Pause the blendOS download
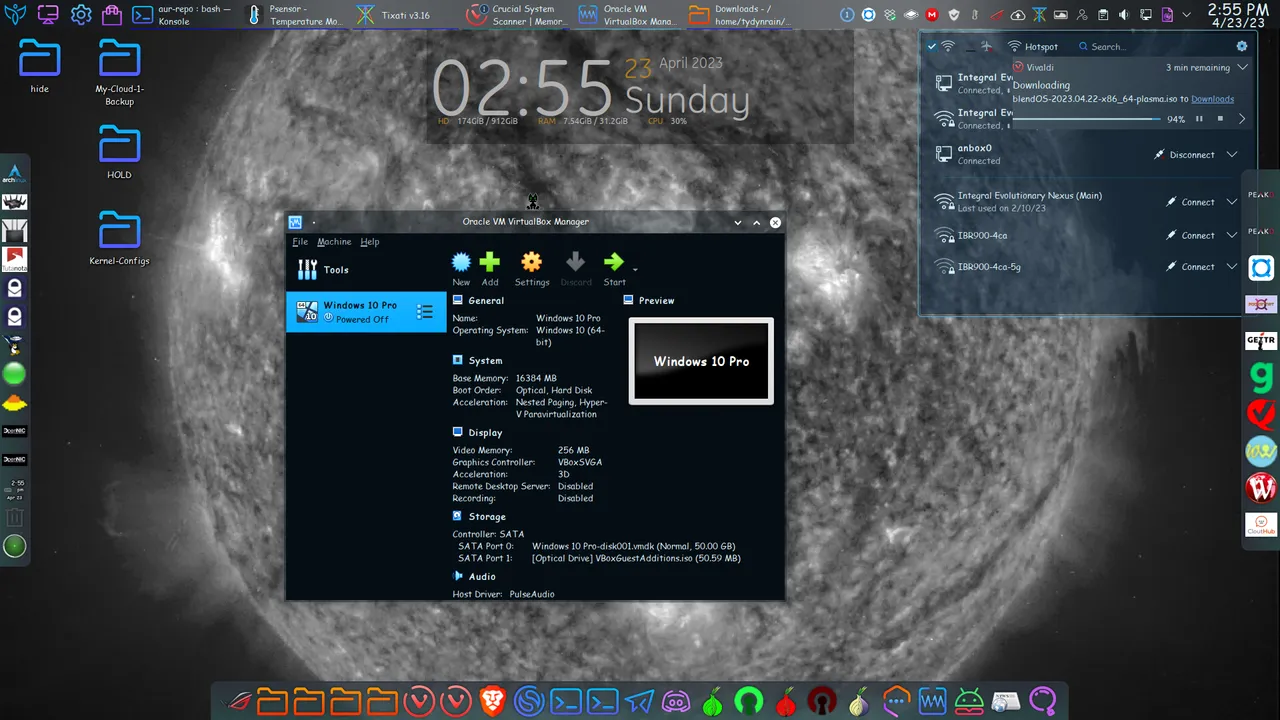Screen dimensions: 1280x720 [x=1199, y=119]
